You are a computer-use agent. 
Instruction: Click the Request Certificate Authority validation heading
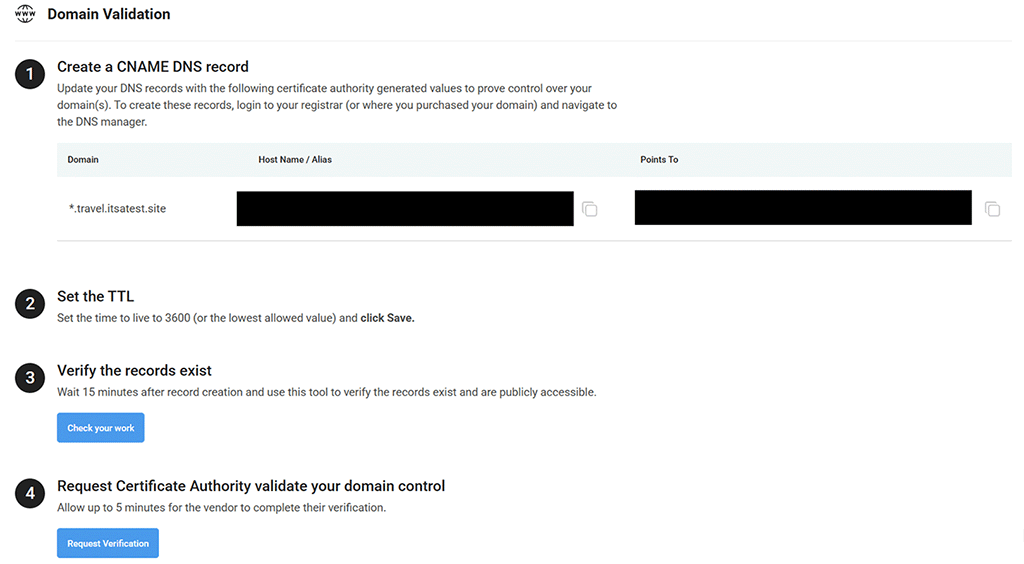[x=251, y=486]
